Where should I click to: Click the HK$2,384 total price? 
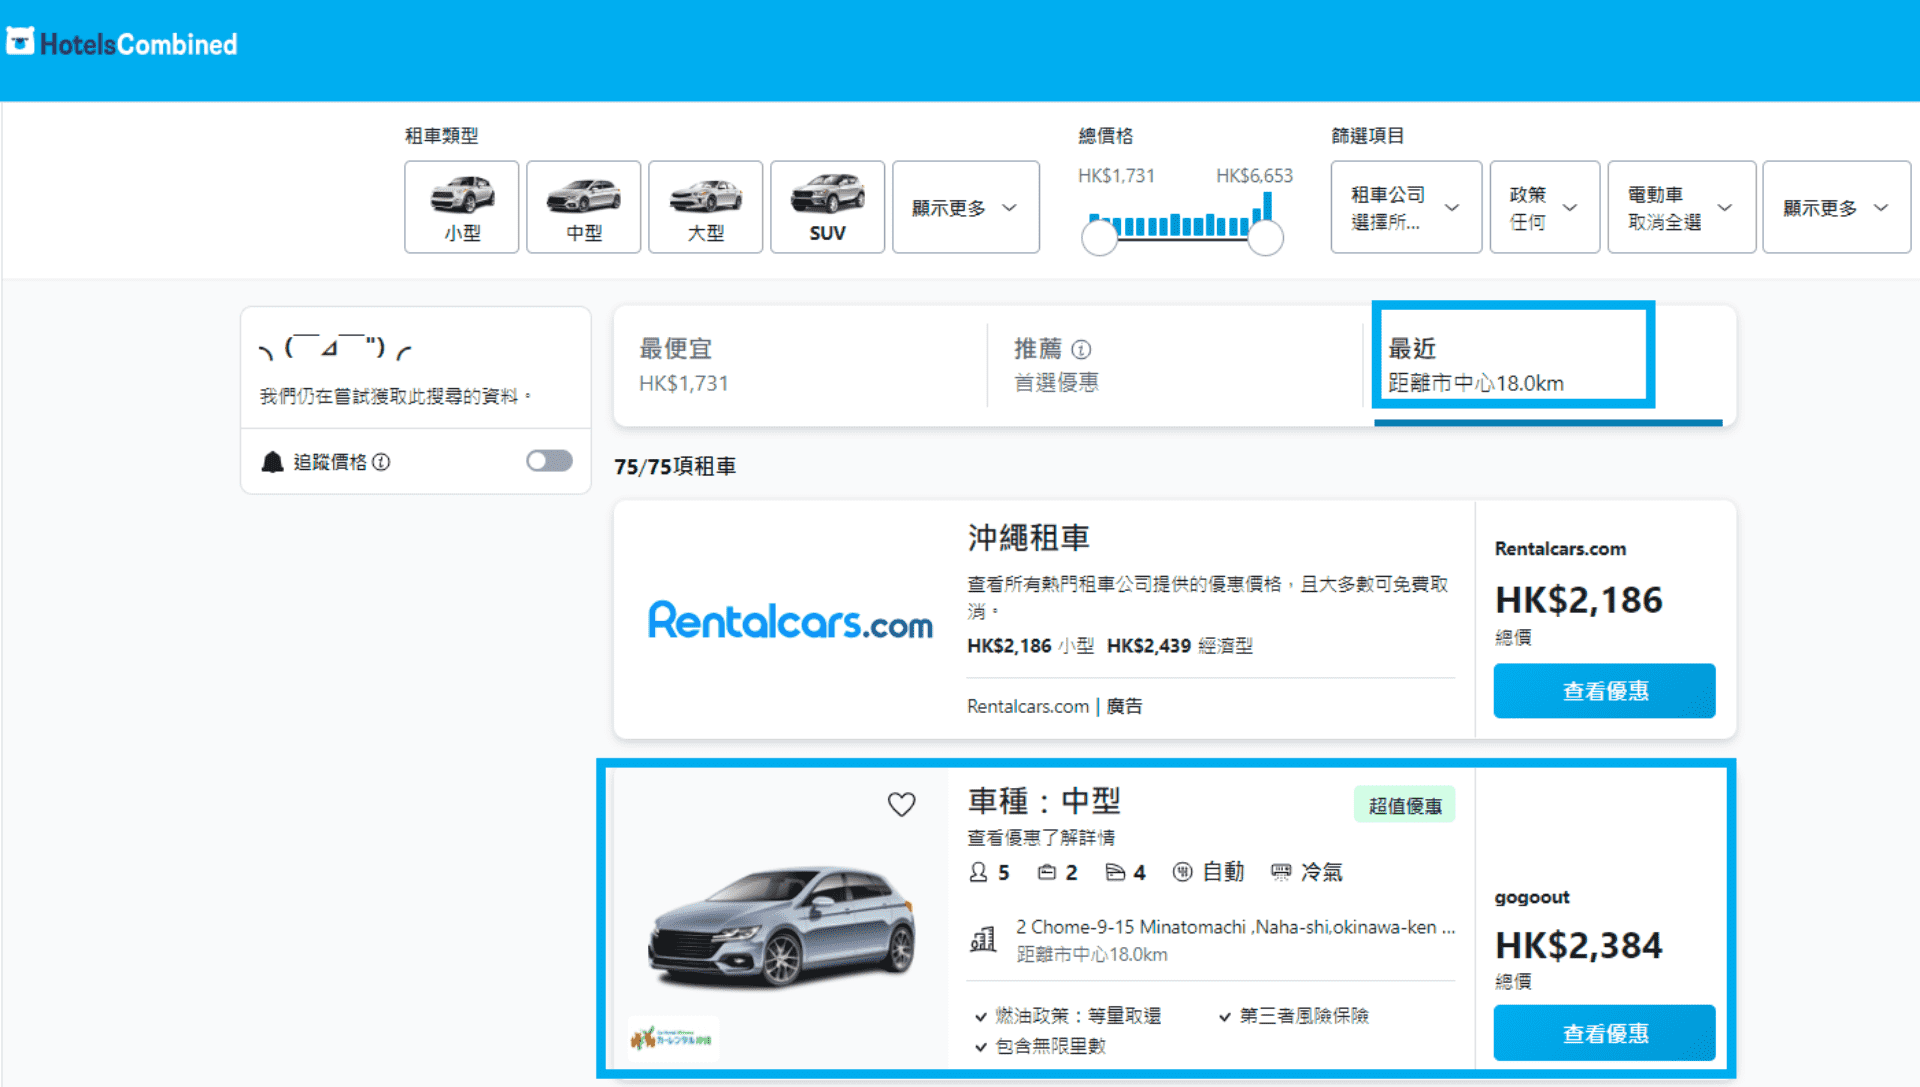click(1578, 945)
